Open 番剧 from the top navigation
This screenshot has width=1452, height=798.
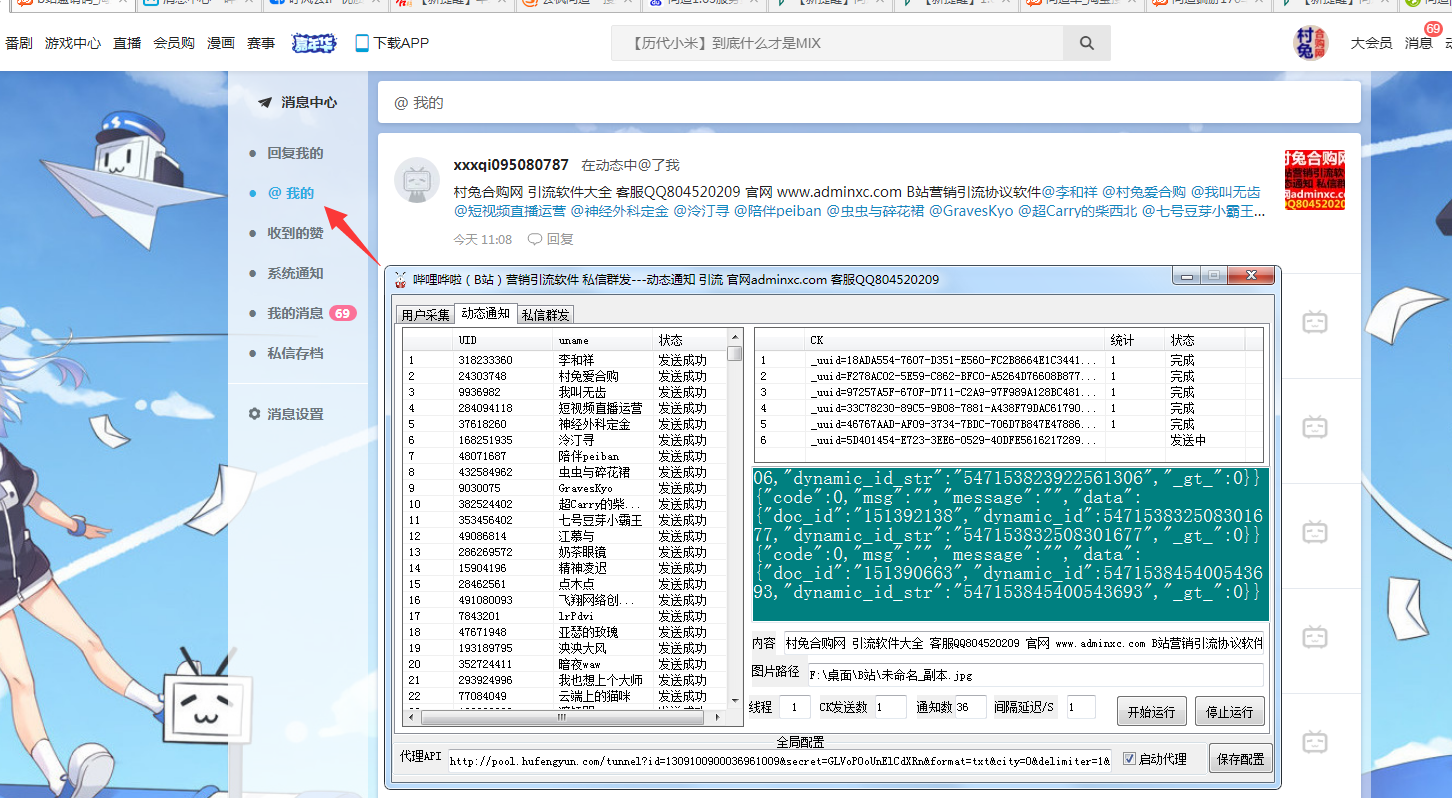tap(19, 42)
